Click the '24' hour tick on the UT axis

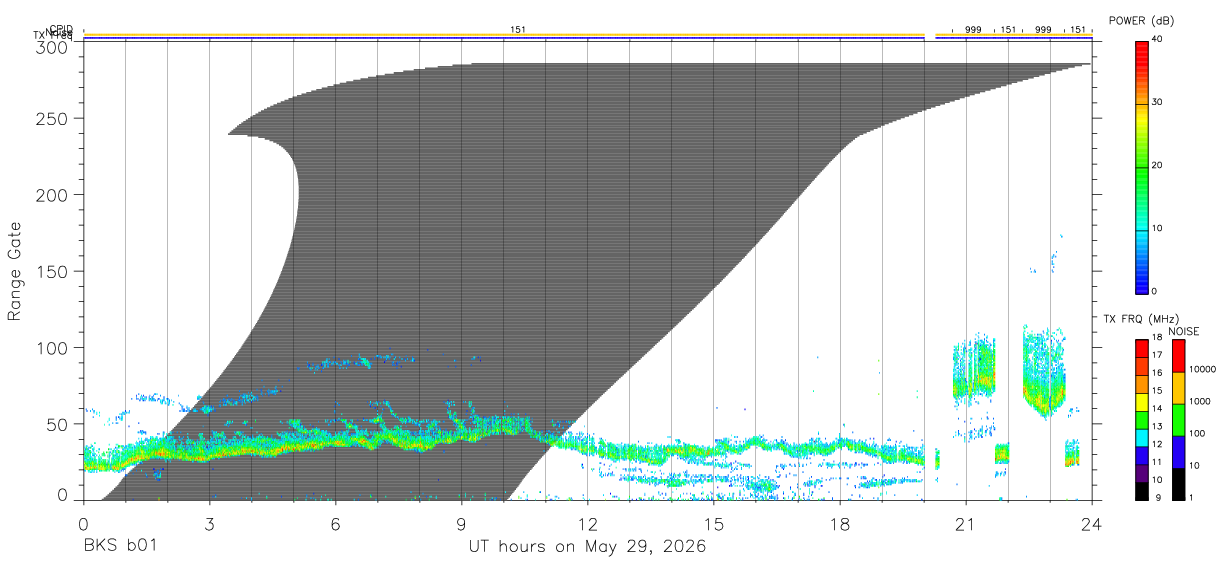pyautogui.click(x=1092, y=524)
